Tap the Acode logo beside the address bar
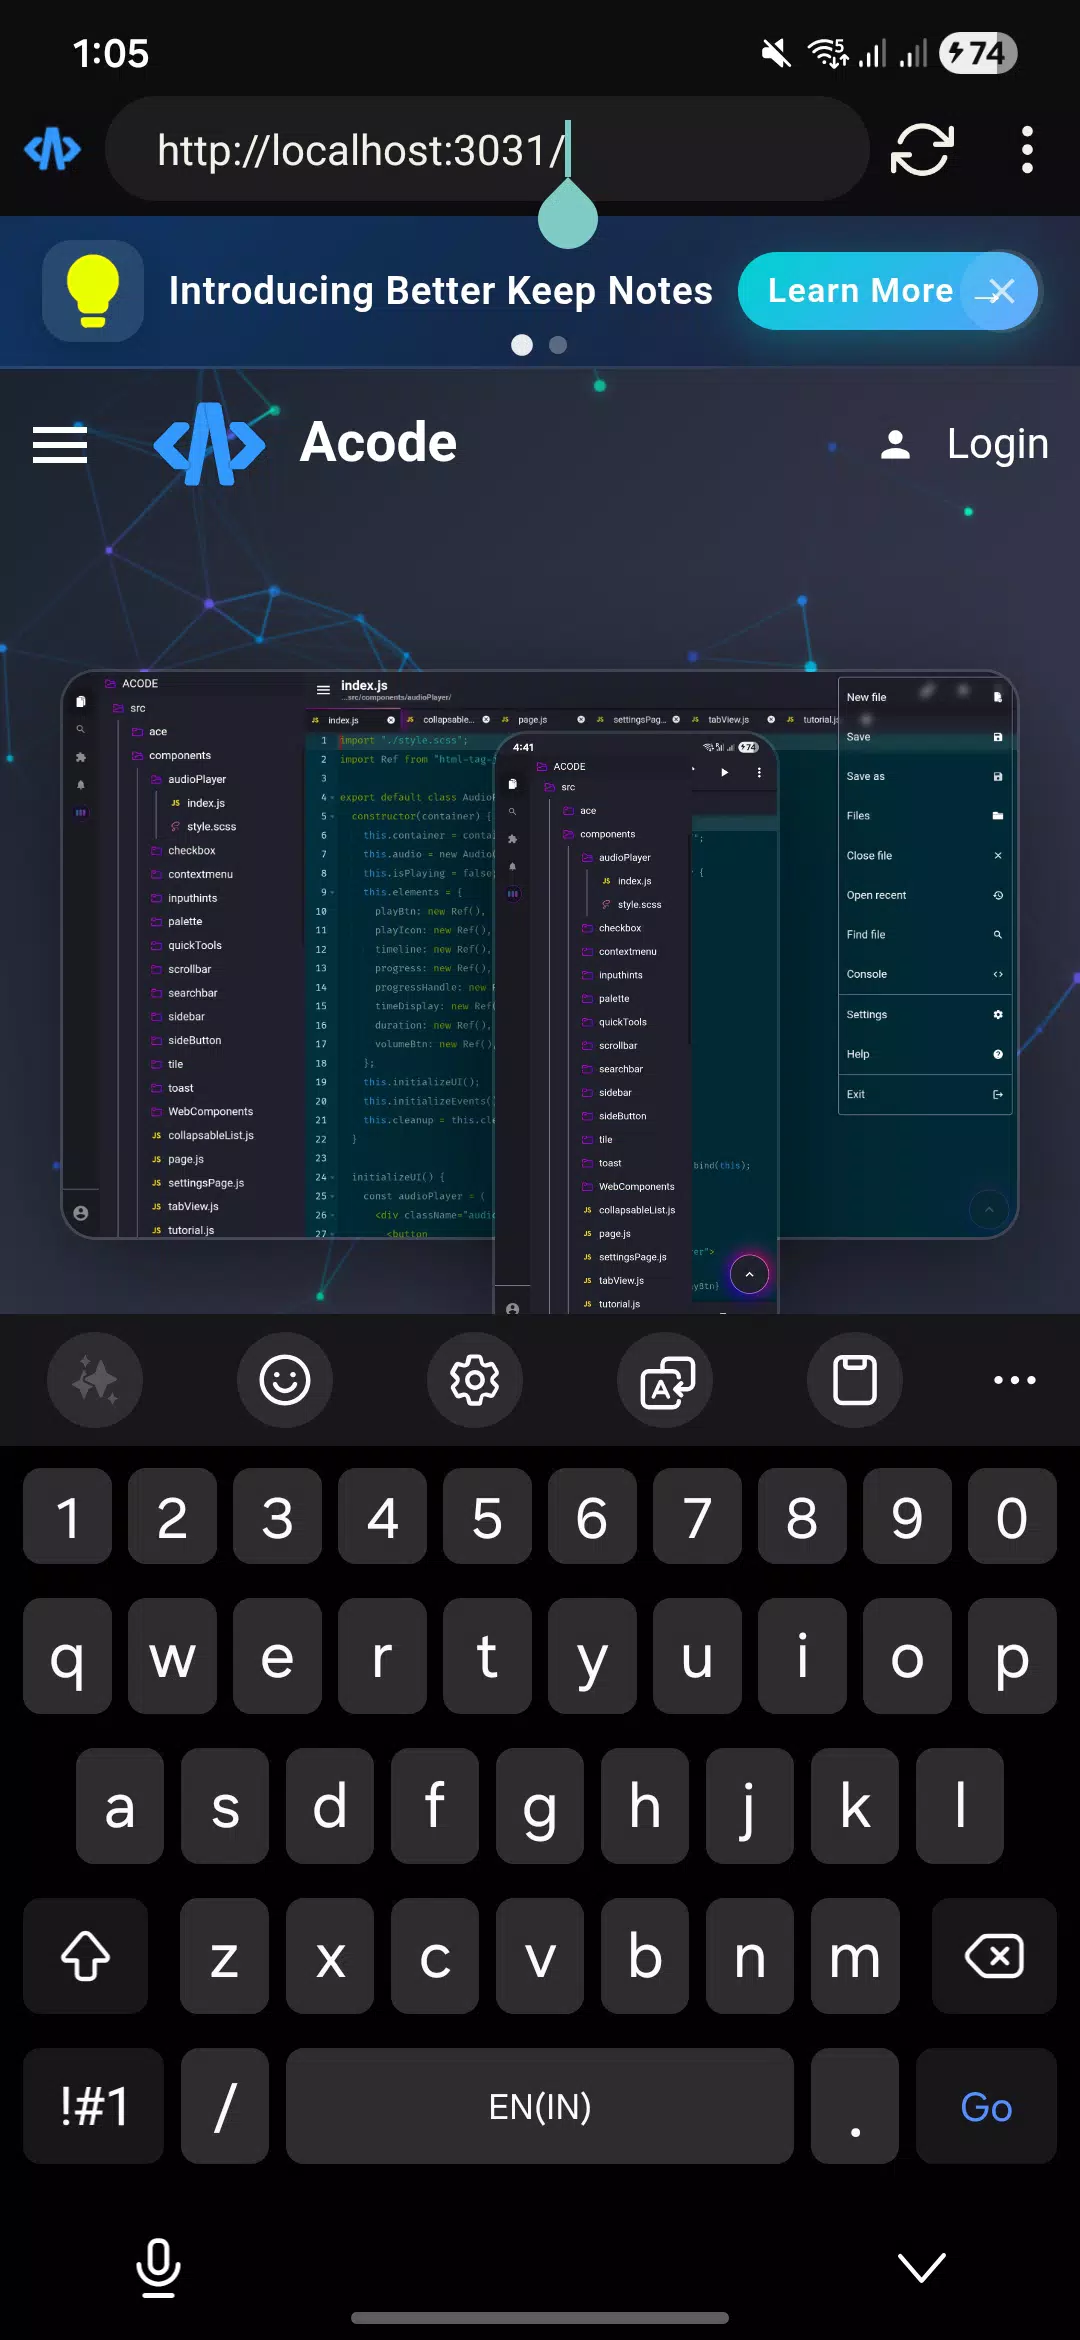 (x=52, y=150)
